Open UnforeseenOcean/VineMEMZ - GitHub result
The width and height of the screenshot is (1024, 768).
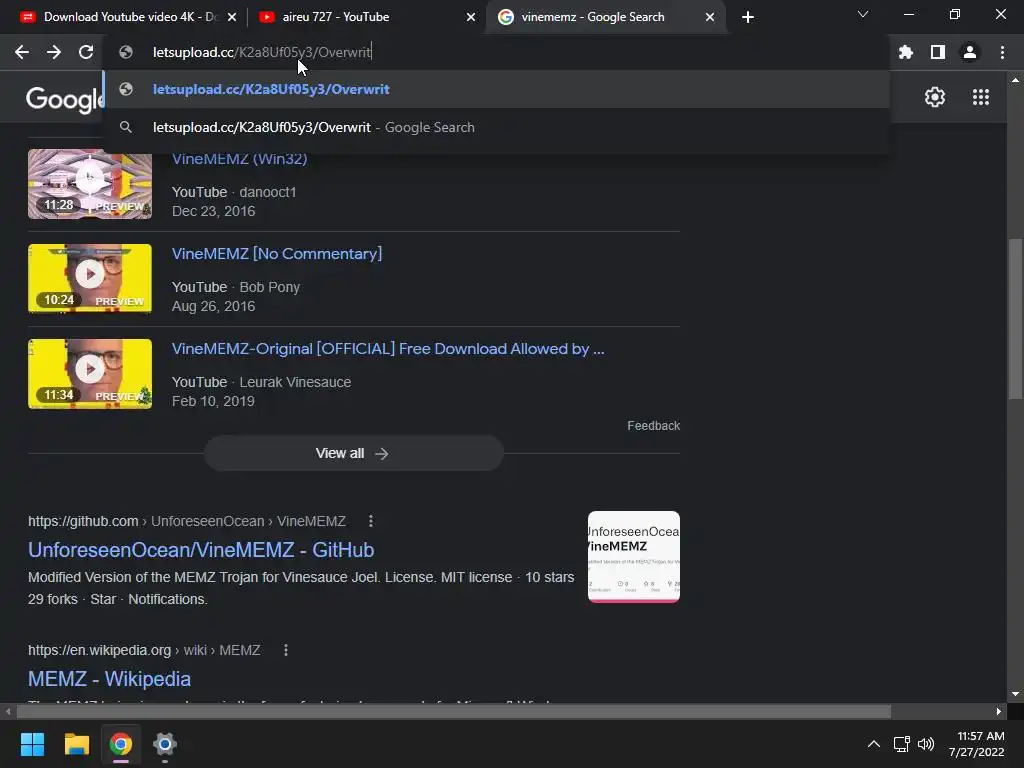pyautogui.click(x=201, y=550)
